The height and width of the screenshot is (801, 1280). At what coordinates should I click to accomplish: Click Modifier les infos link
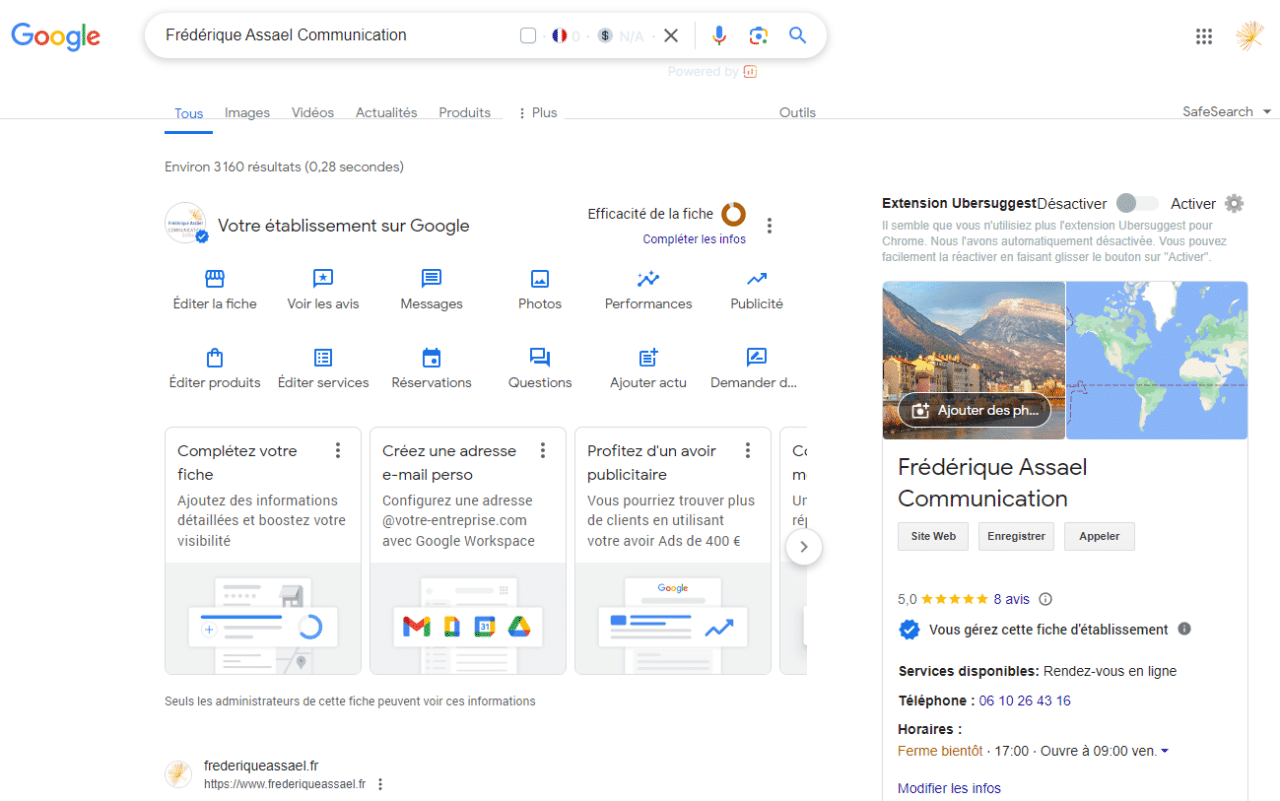[x=949, y=788]
